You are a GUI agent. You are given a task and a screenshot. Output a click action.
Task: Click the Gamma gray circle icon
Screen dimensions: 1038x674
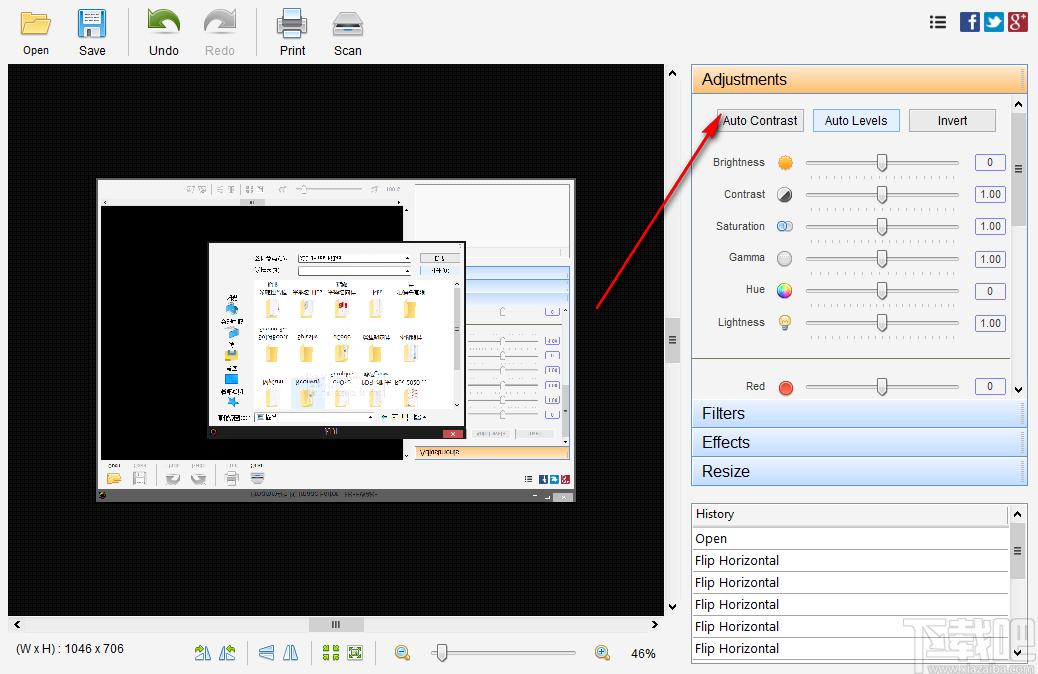[x=784, y=258]
